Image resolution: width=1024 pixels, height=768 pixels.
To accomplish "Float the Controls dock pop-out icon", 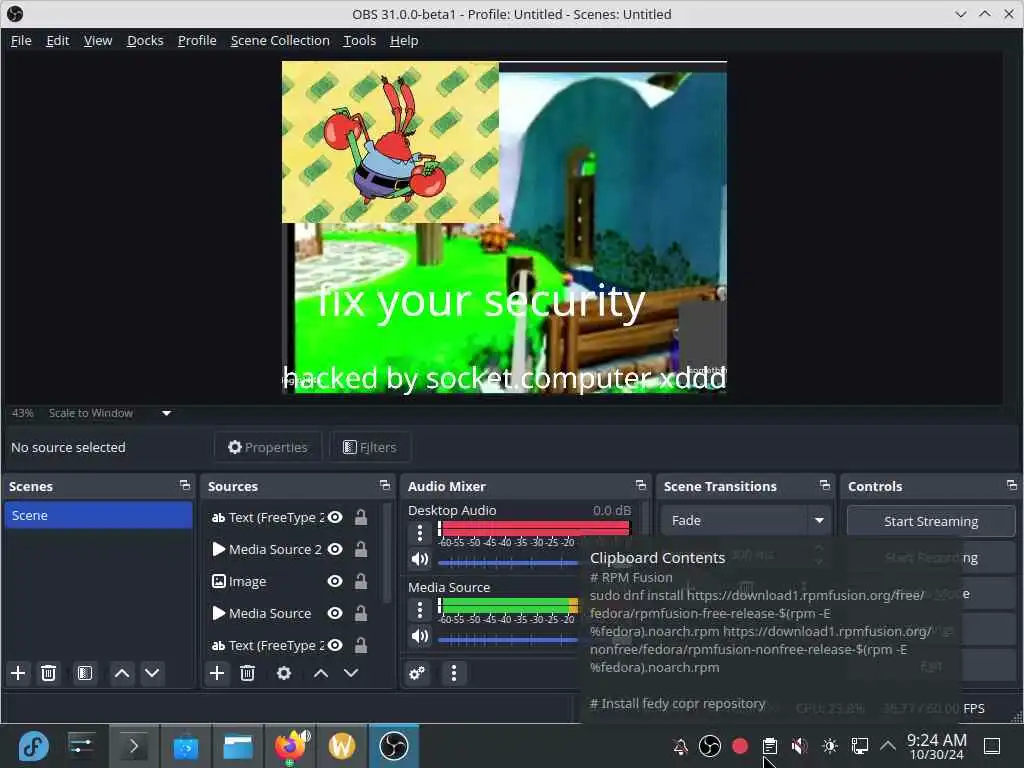I will click(x=1012, y=485).
